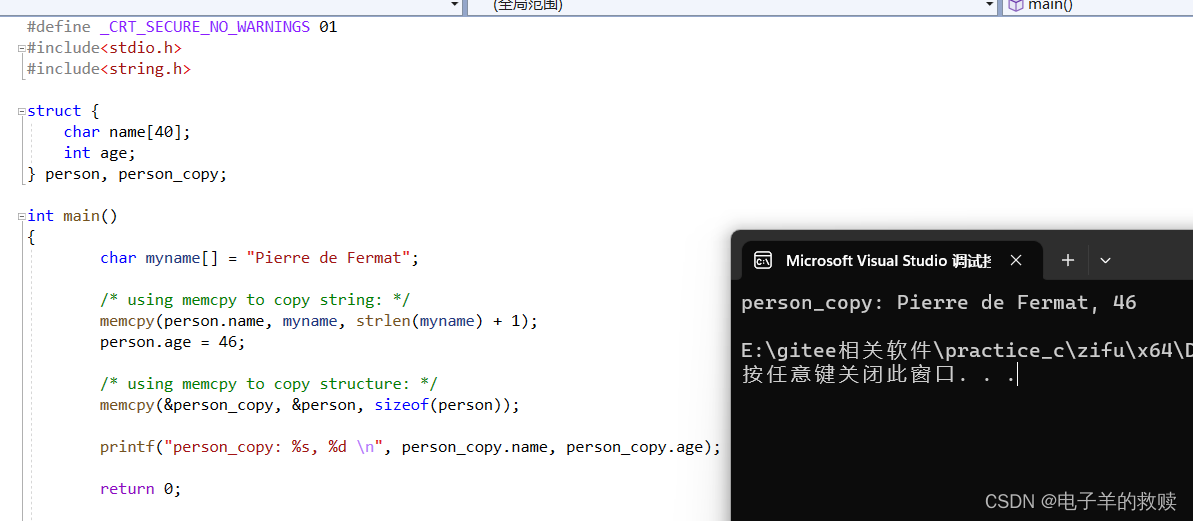Click the _CRT_SECURE_NO_WARNINGS macro name
This screenshot has height=521, width=1193.
tap(205, 27)
